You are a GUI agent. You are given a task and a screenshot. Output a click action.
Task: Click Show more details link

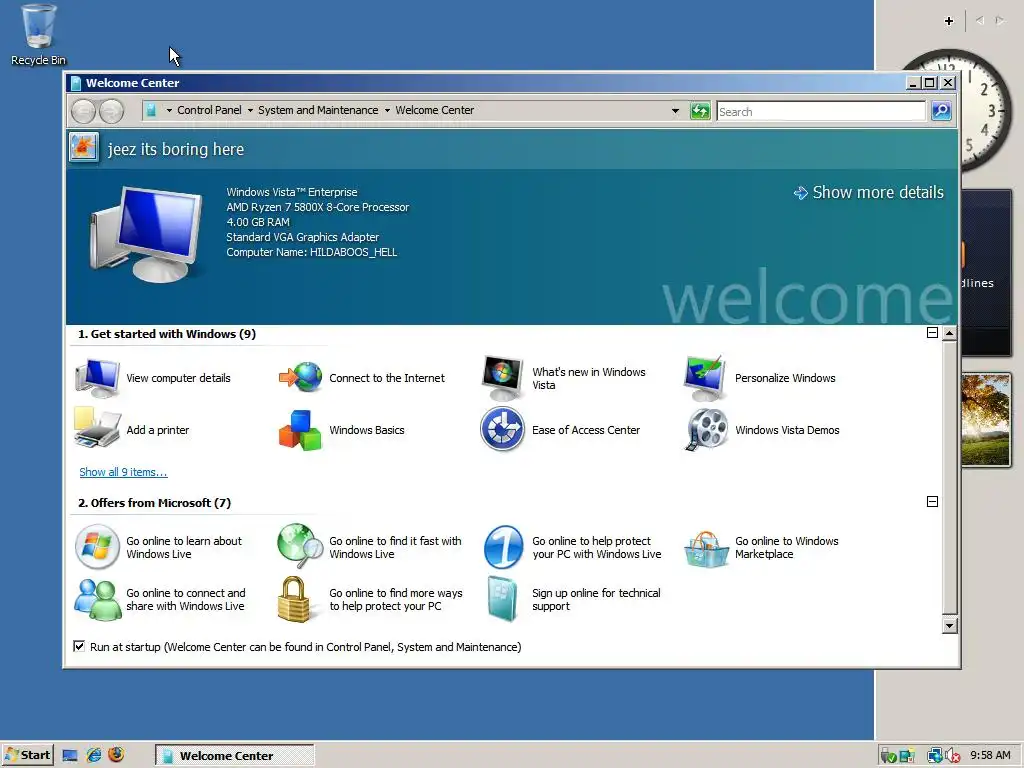(x=869, y=192)
